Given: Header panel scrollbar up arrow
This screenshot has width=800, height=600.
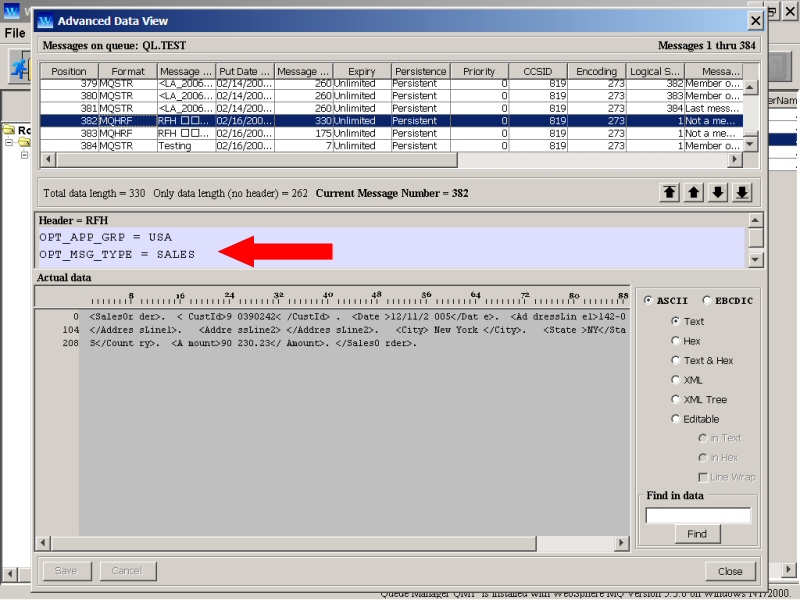Looking at the screenshot, I should click(756, 220).
